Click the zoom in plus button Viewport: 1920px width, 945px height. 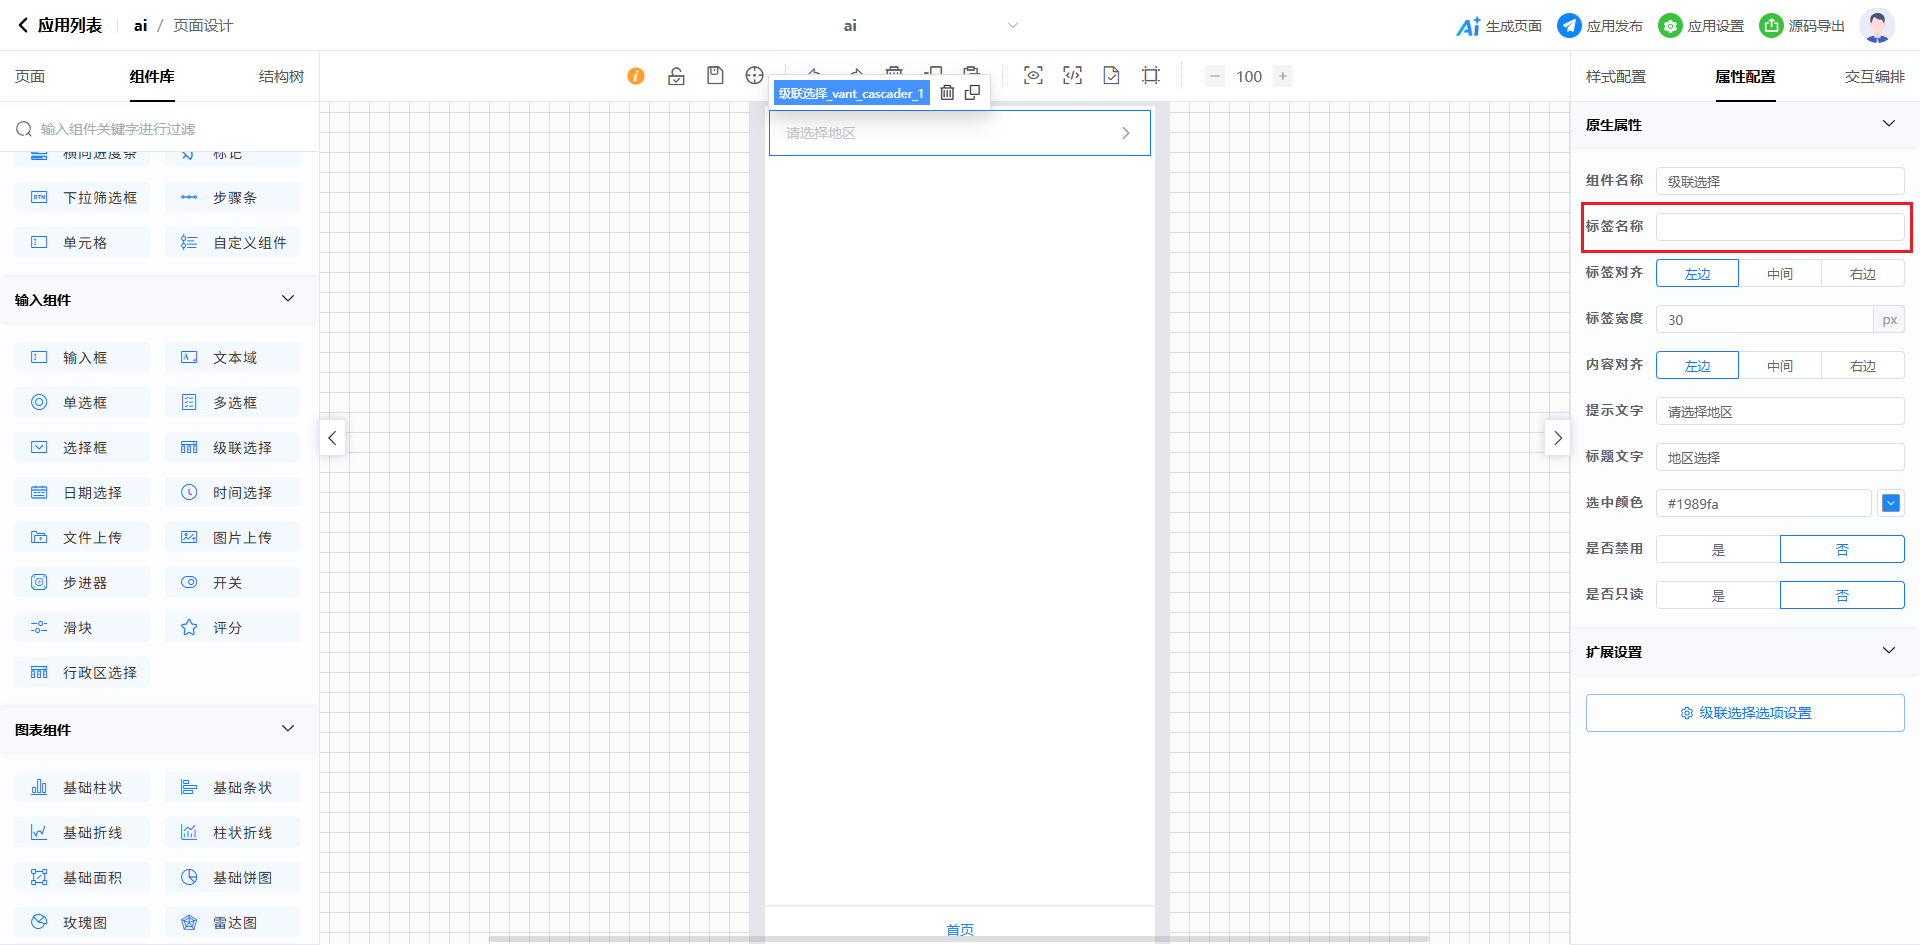[x=1283, y=76]
